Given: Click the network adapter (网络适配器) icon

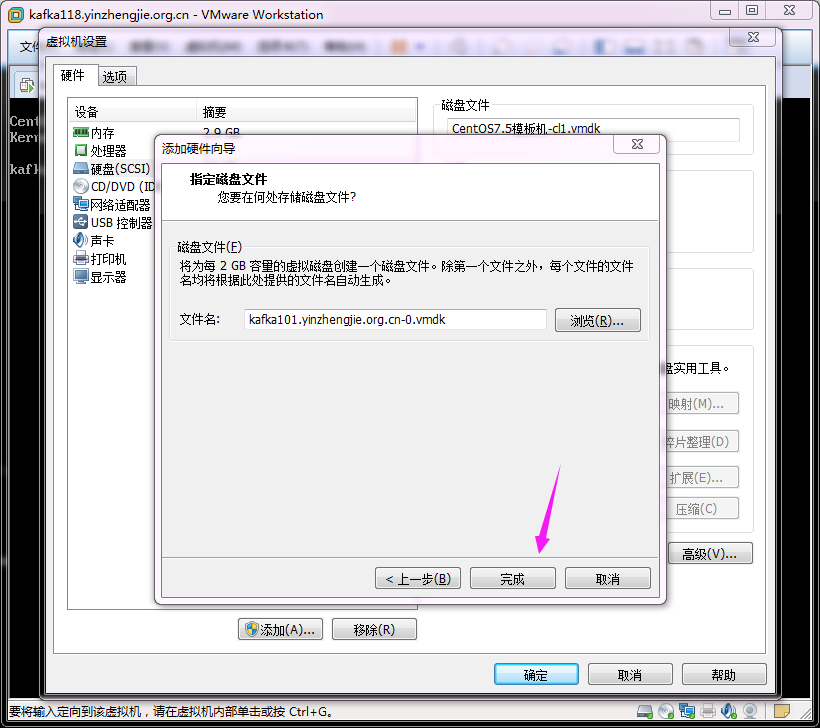Looking at the screenshot, I should tap(81, 204).
